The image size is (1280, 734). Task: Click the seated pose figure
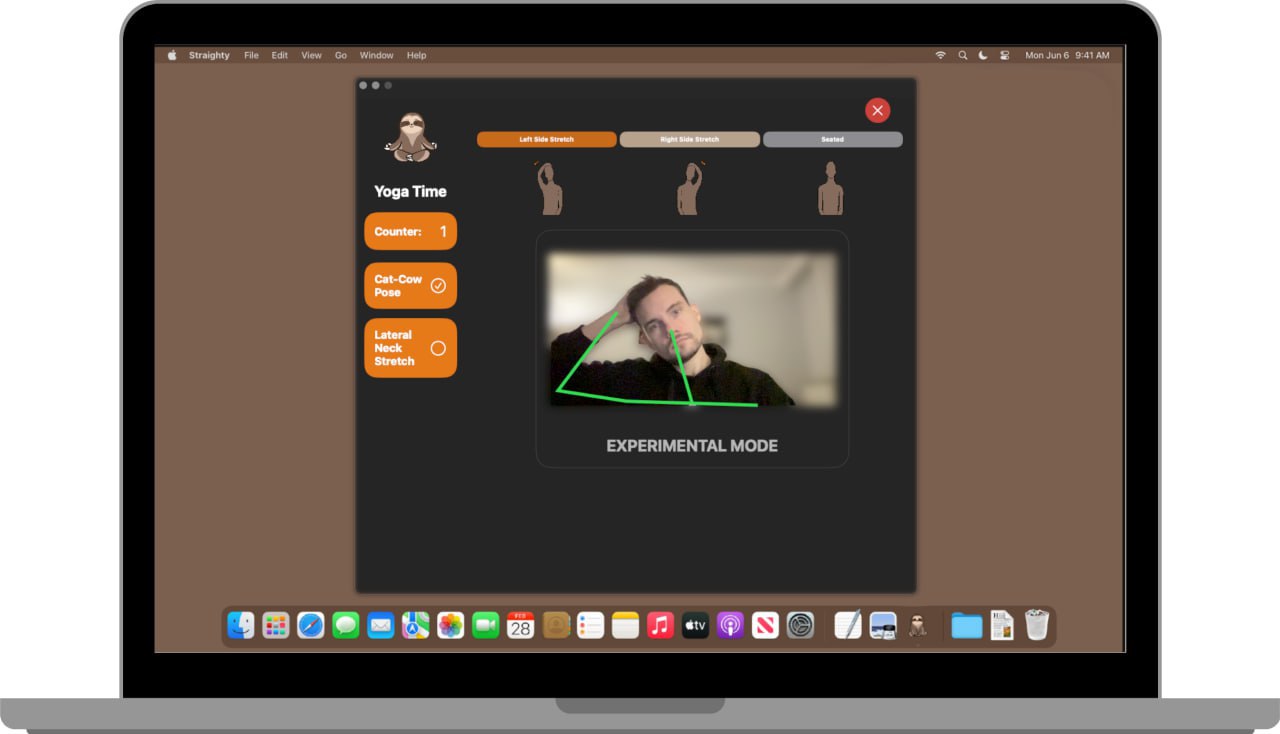[831, 188]
